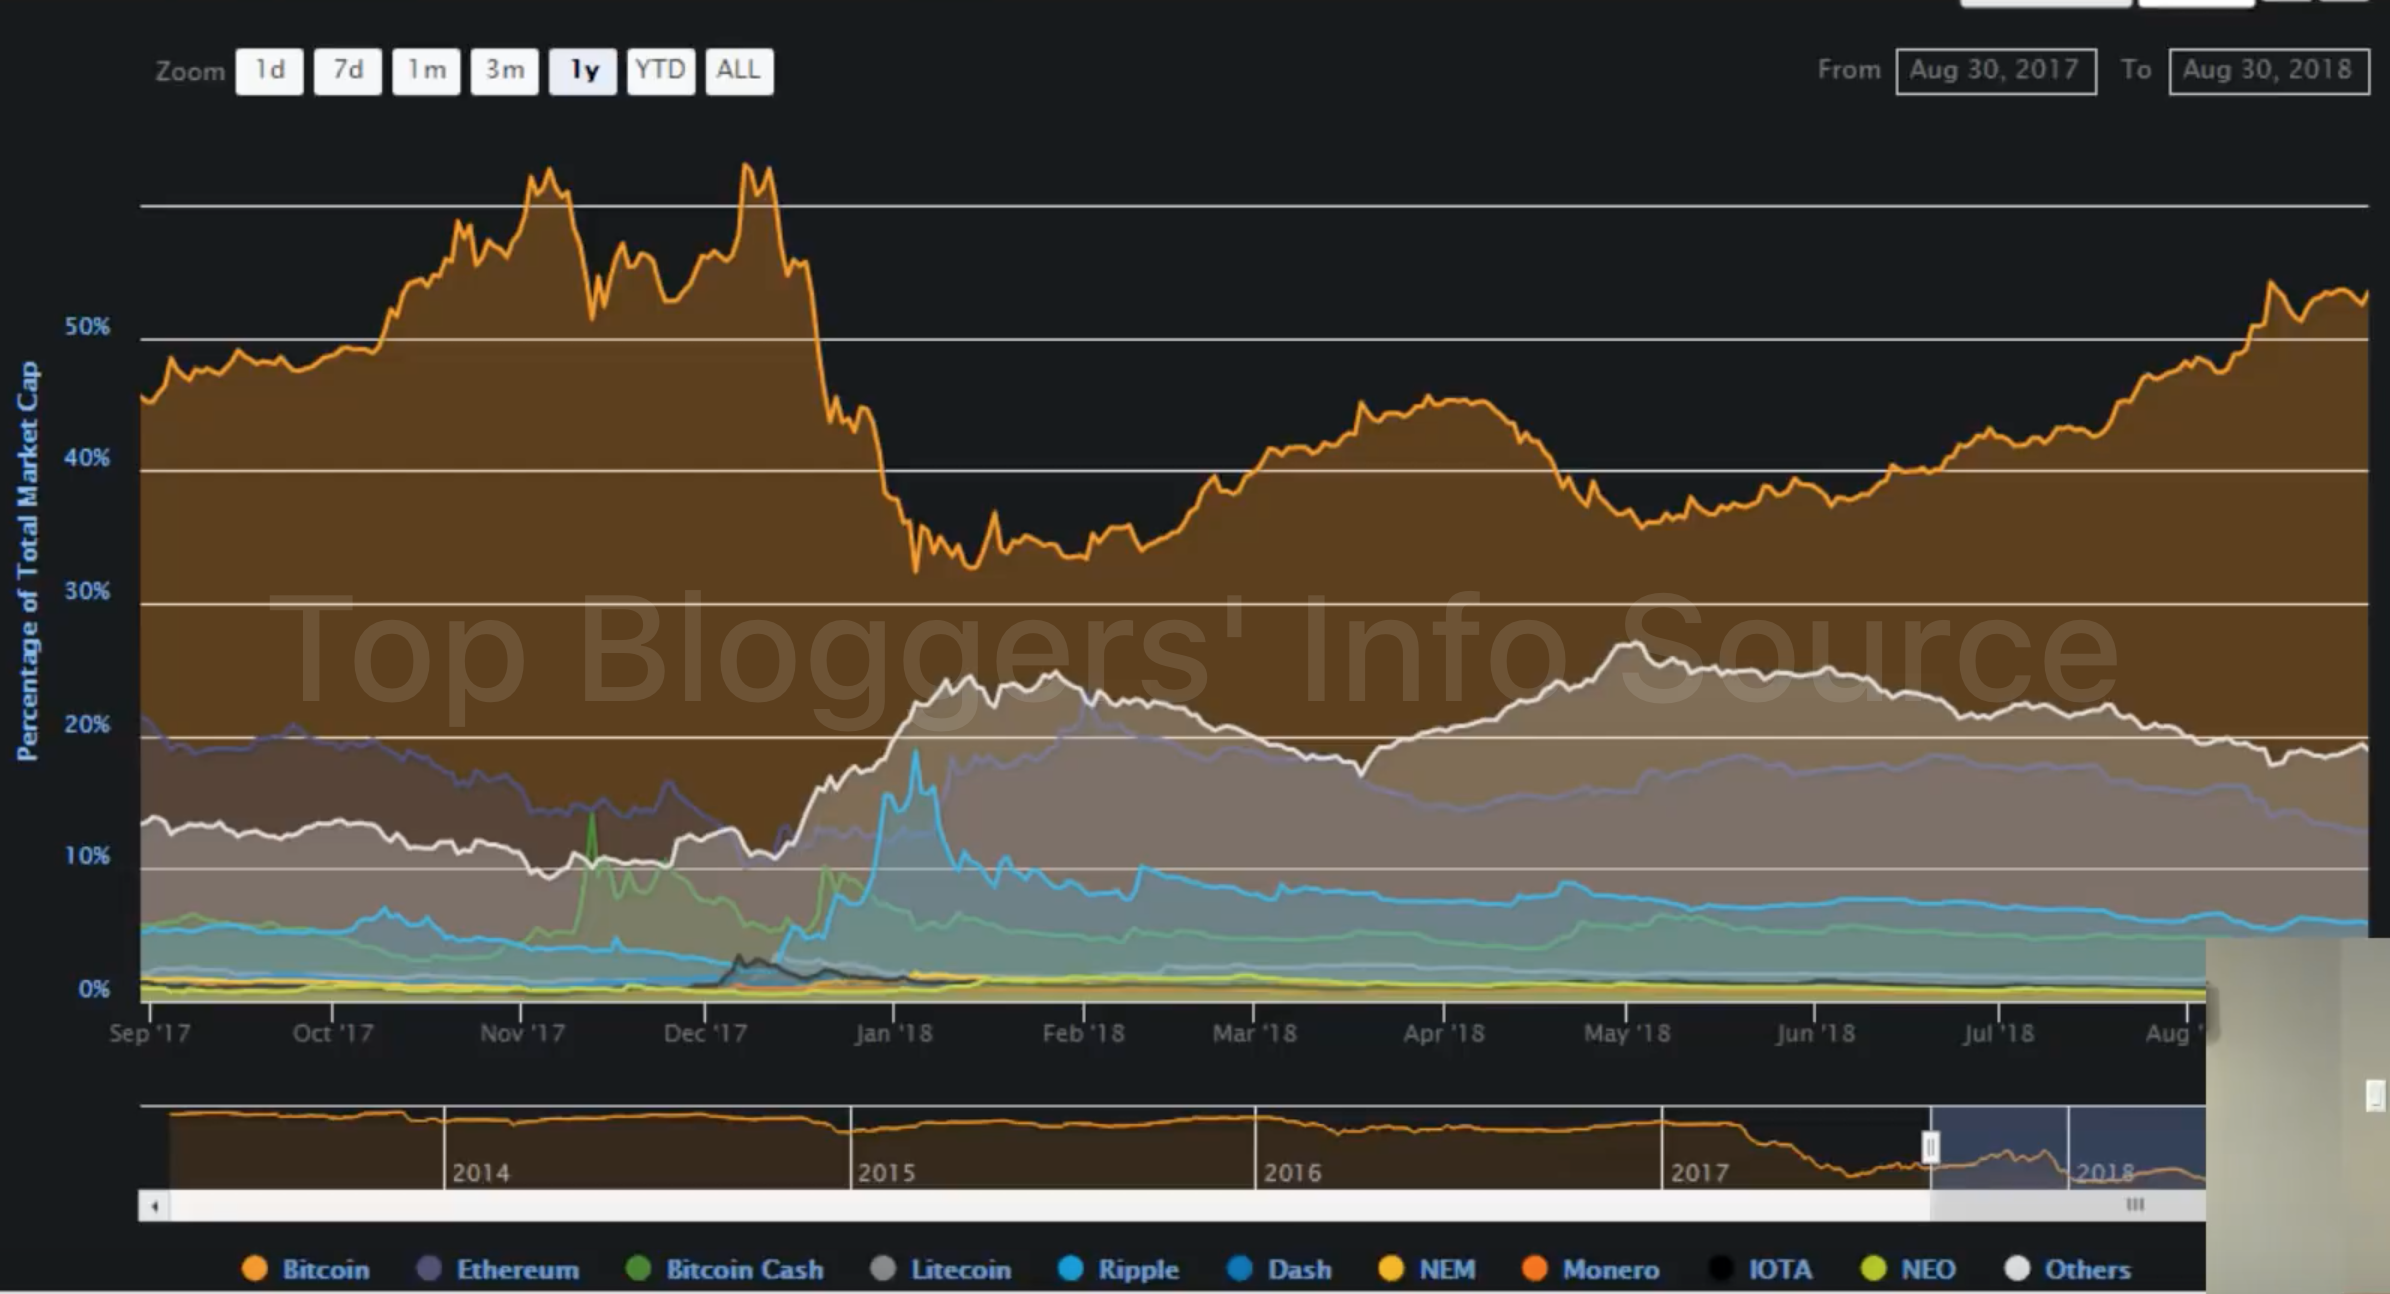
Task: Click the Ripple blue legend dot
Action: coord(1071,1269)
